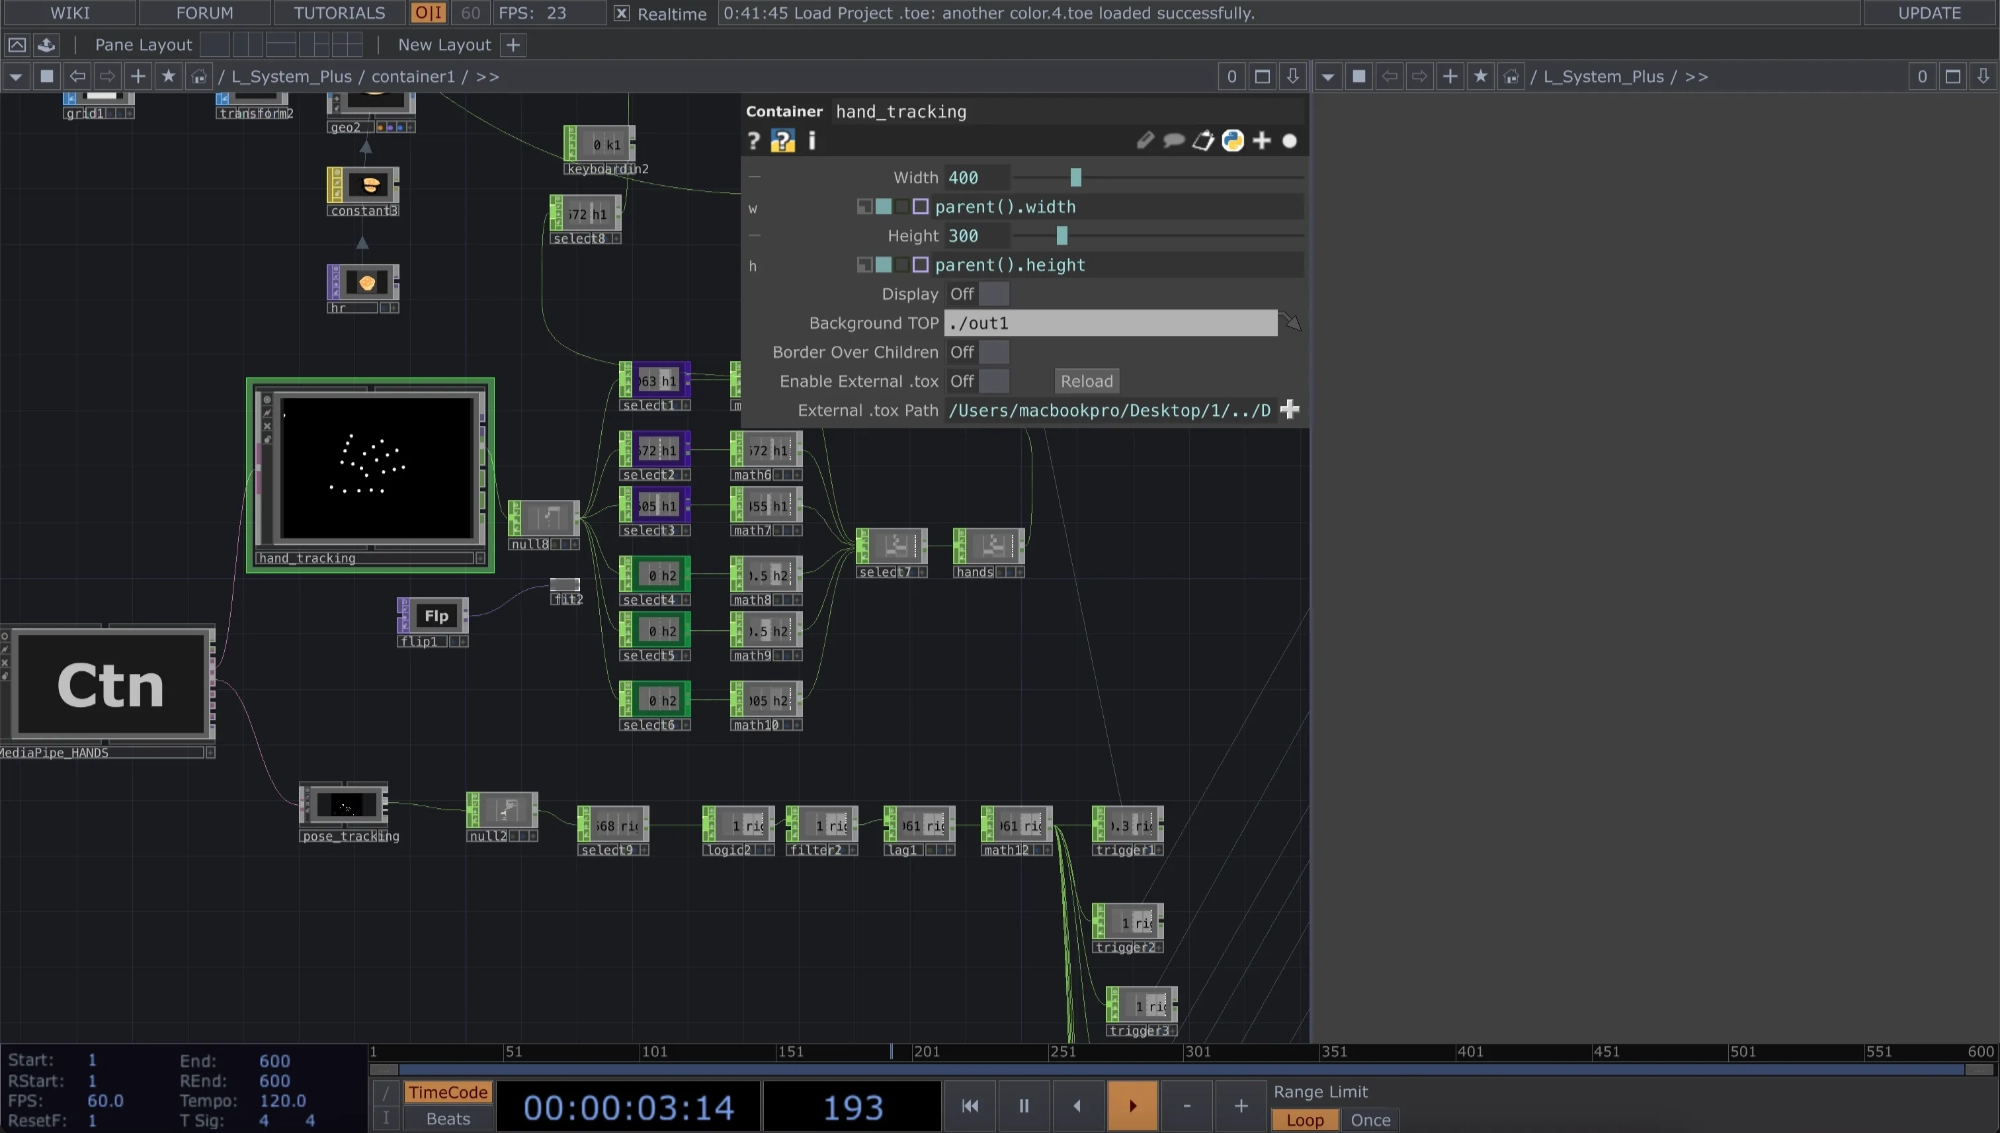Click the Once range limit button
Screen dimensions: 2000x1133
coord(1370,1120)
